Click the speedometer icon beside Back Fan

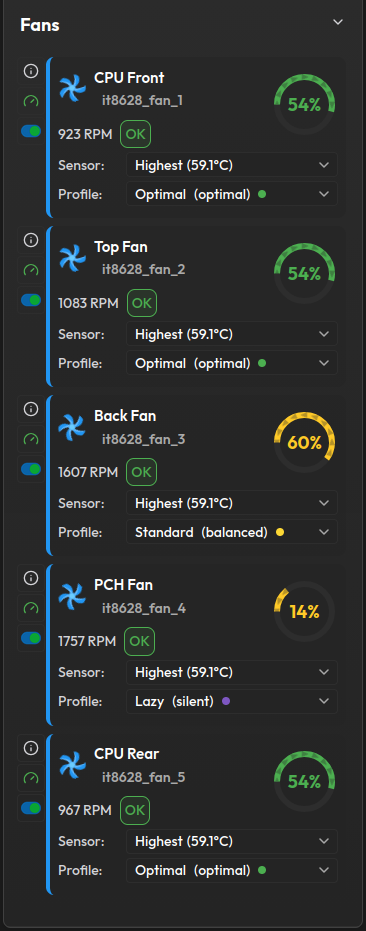tap(30, 439)
